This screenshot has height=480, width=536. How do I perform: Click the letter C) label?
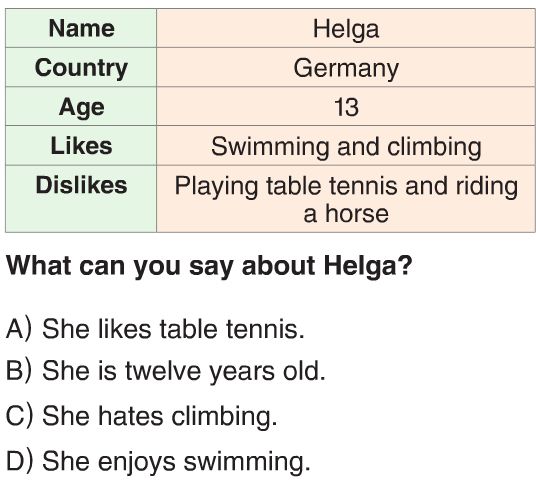pos(19,416)
